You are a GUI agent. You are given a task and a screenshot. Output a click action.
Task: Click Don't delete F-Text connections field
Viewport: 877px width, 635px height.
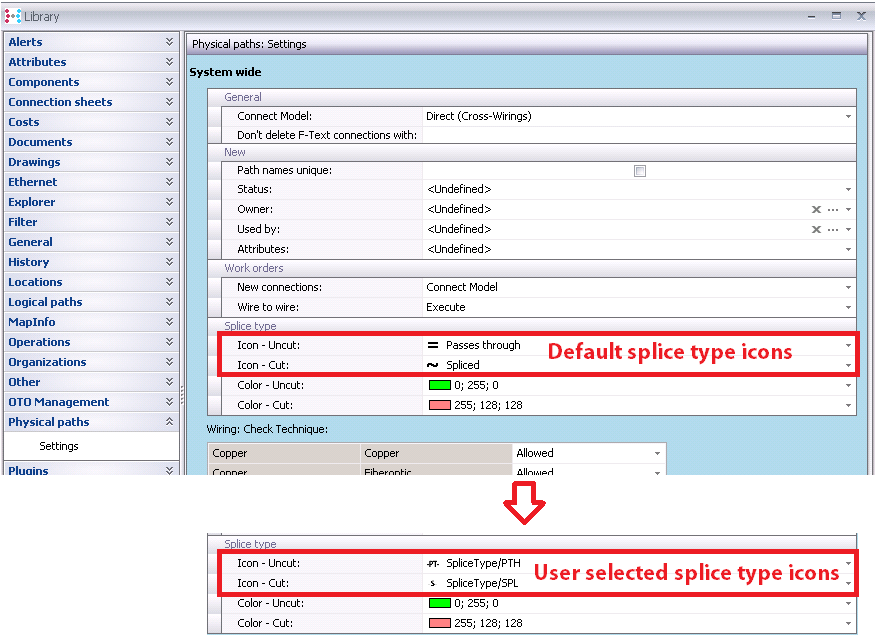click(639, 135)
